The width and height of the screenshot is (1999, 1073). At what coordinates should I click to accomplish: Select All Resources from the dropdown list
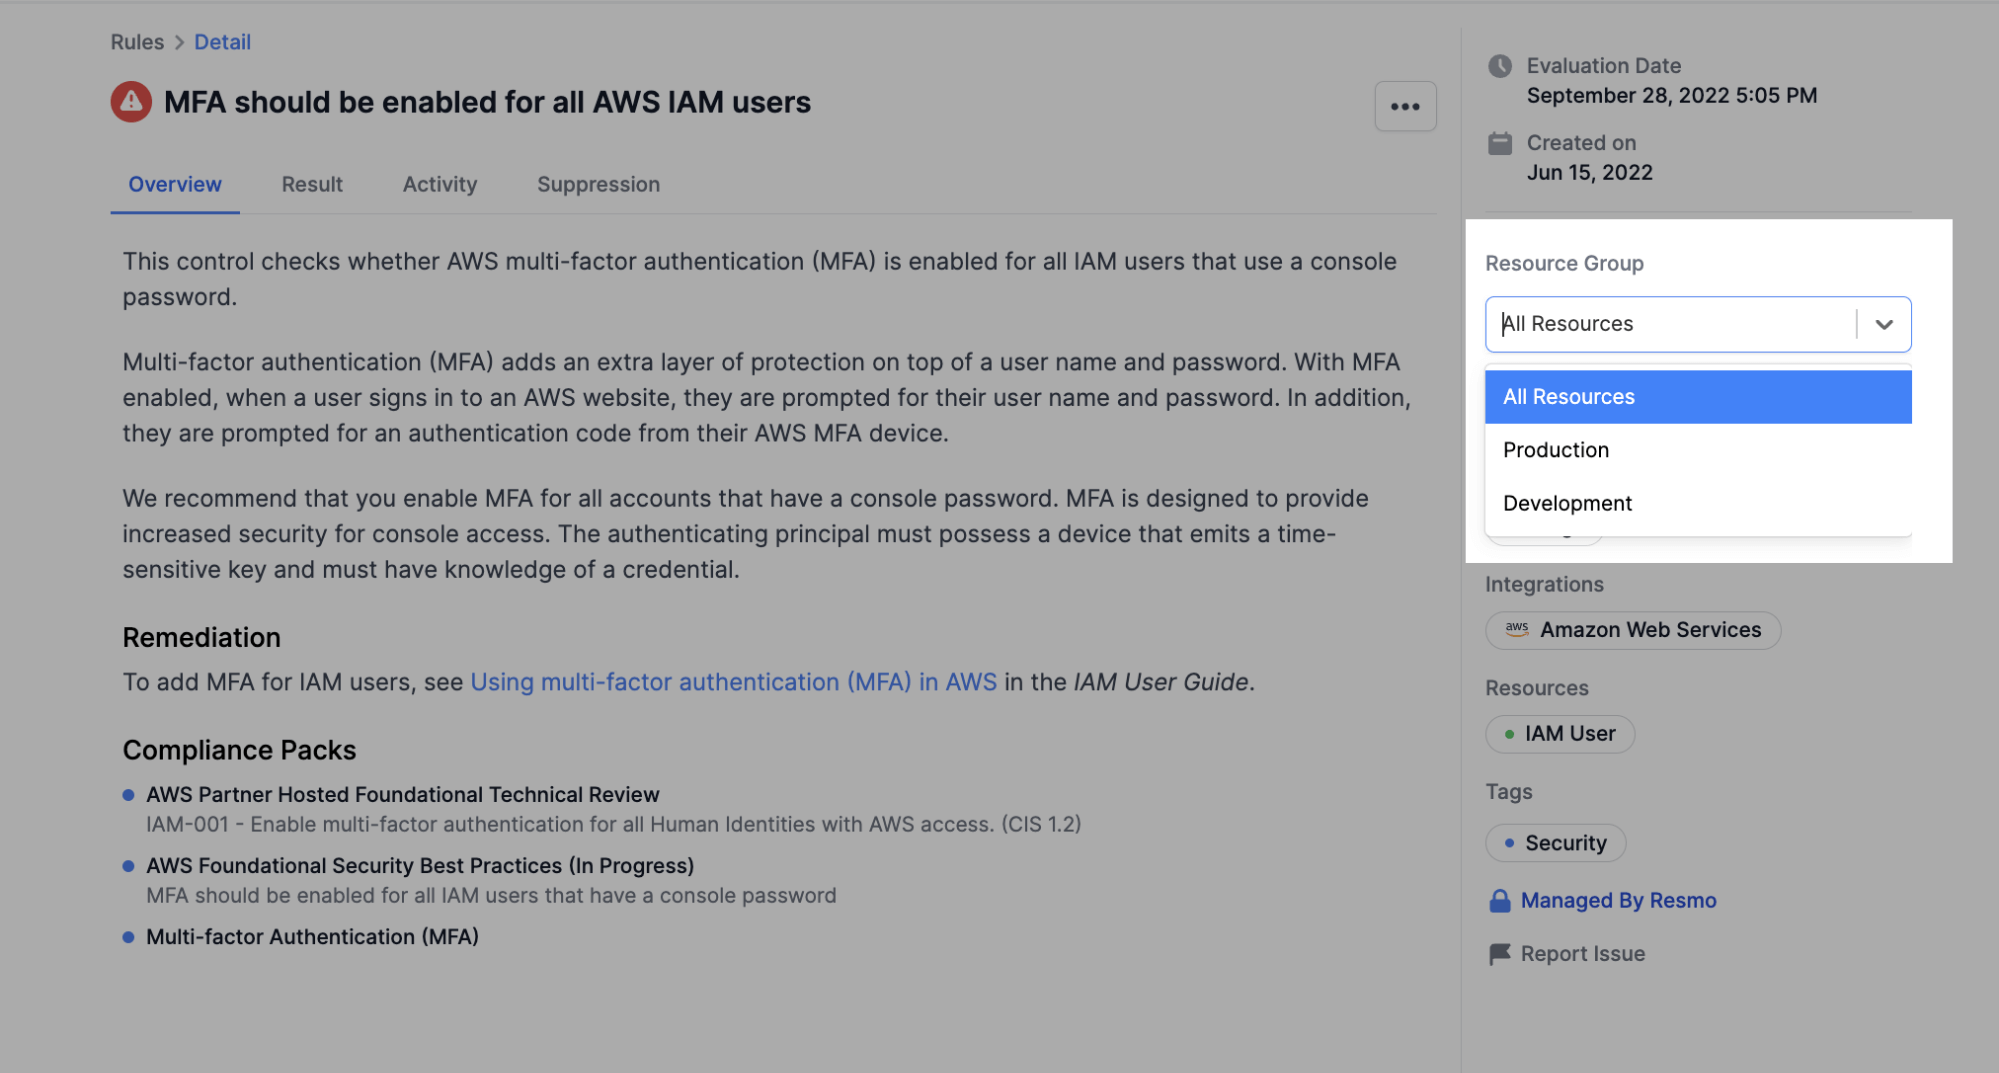[1697, 397]
